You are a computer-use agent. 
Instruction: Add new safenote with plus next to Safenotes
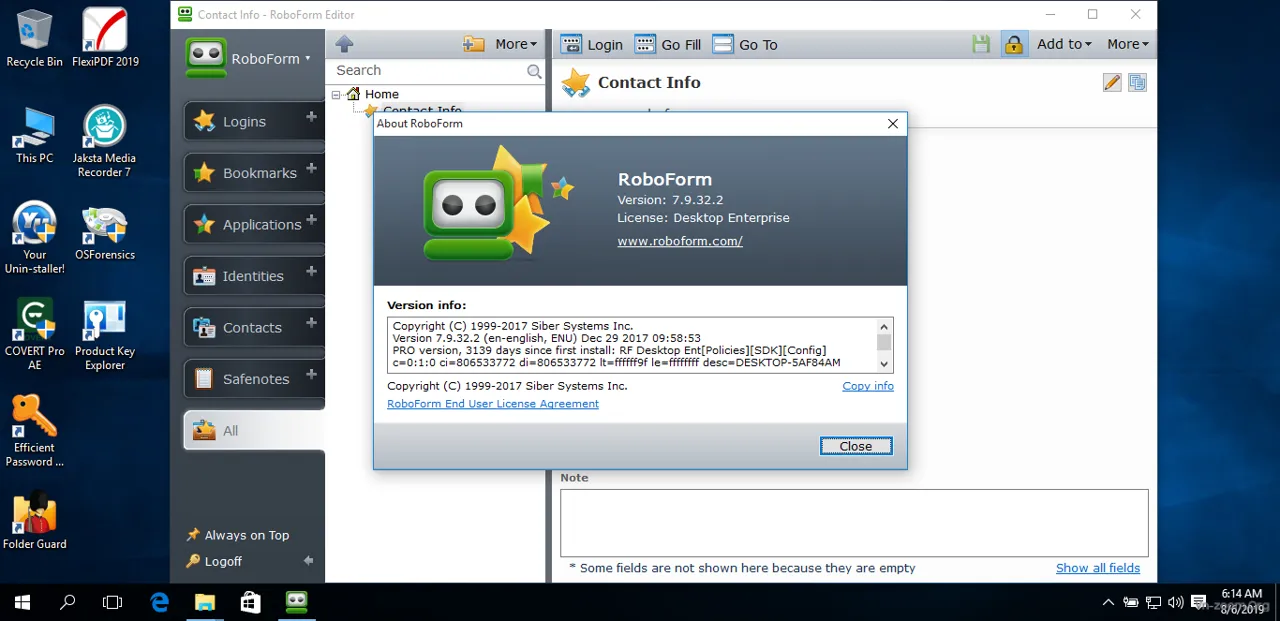pos(311,374)
